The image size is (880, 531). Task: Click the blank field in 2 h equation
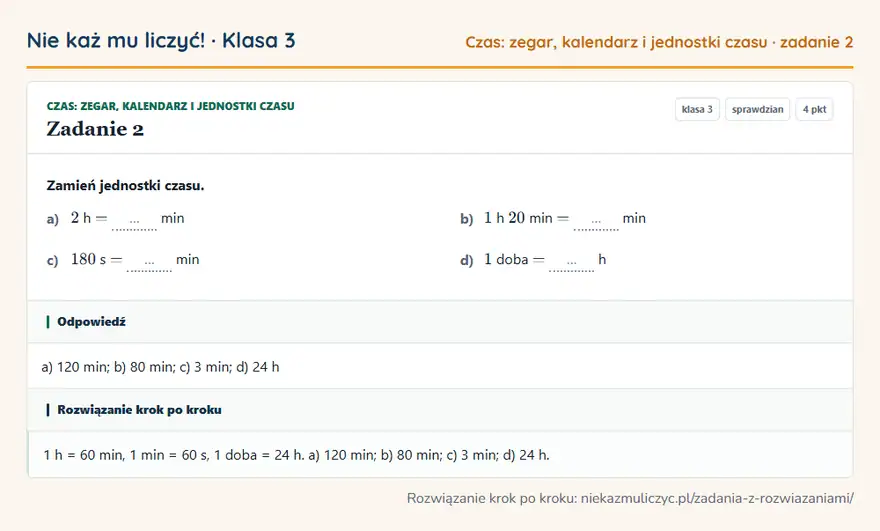click(134, 220)
